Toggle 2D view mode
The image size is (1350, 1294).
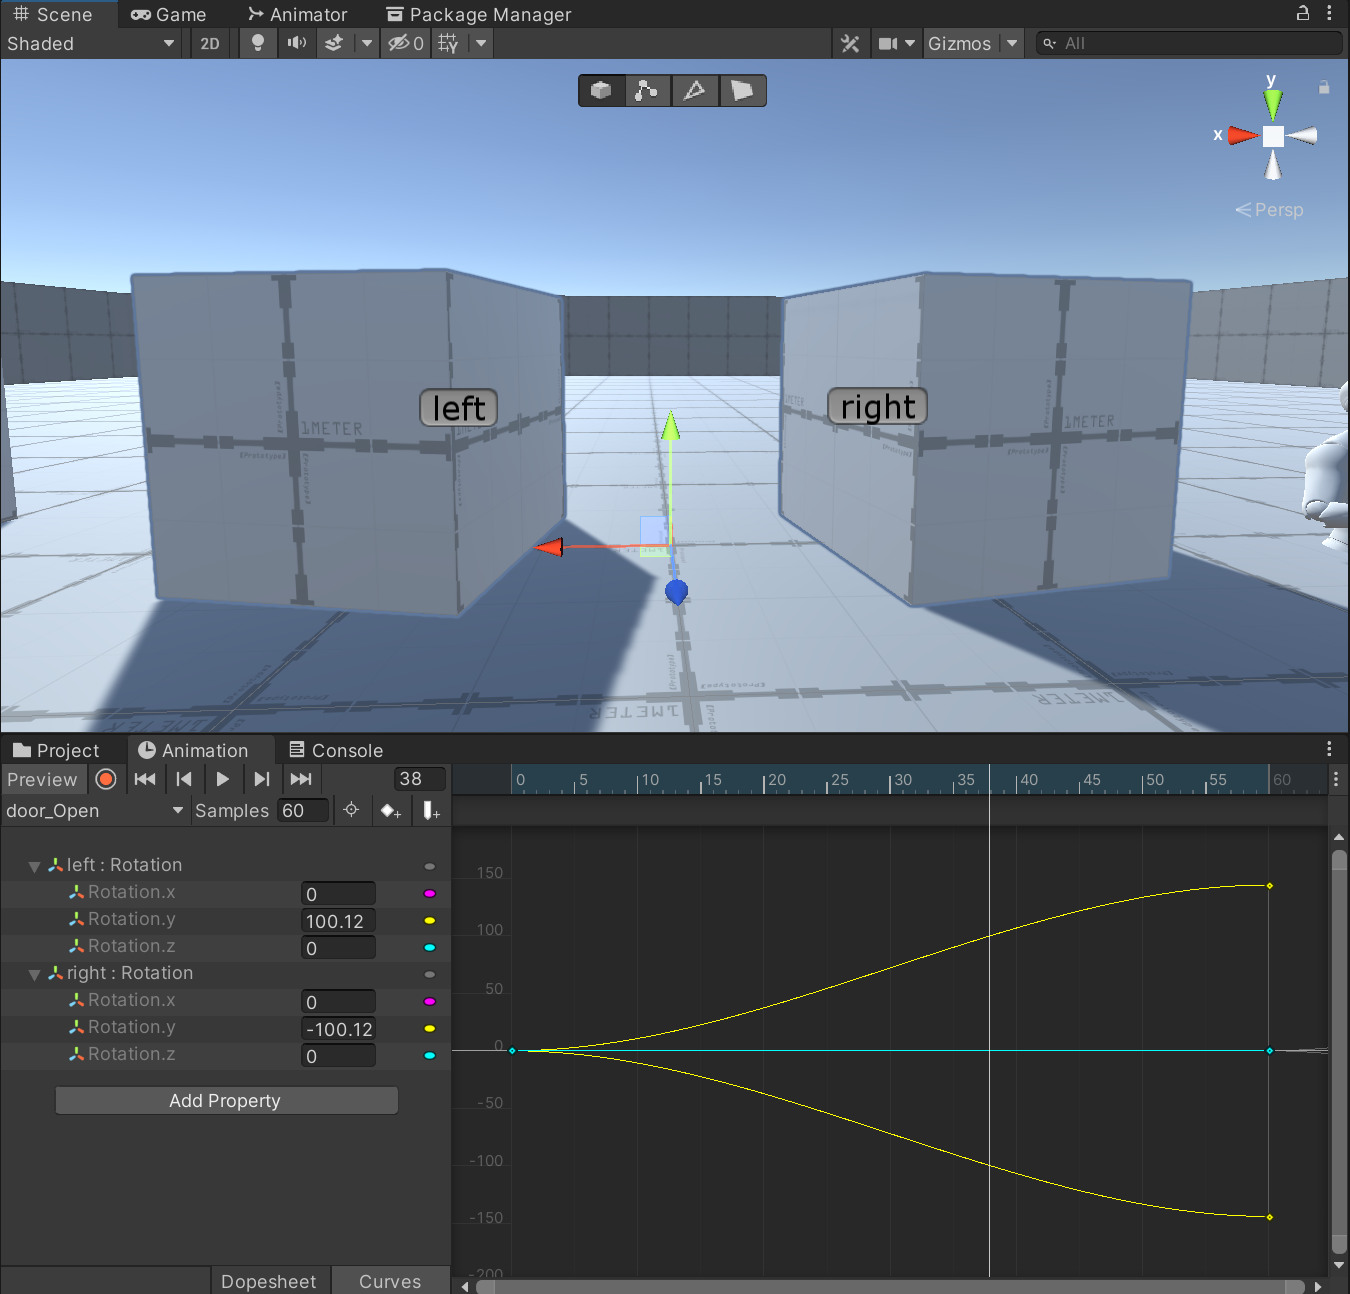[x=210, y=43]
